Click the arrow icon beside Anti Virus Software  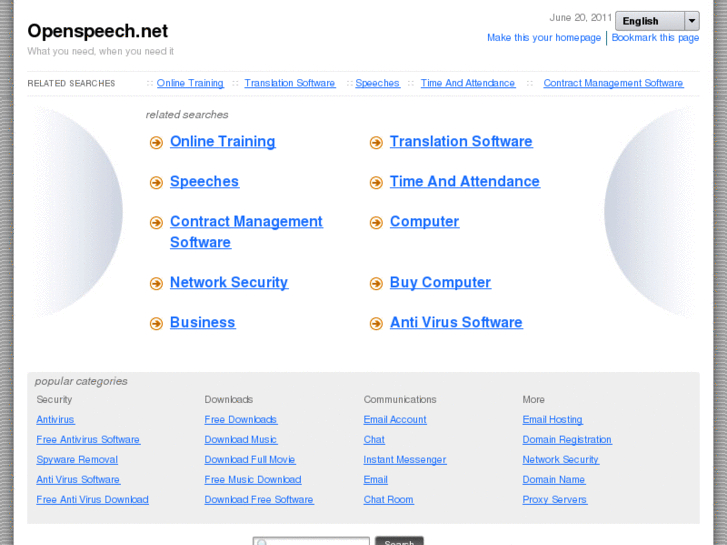[376, 324]
